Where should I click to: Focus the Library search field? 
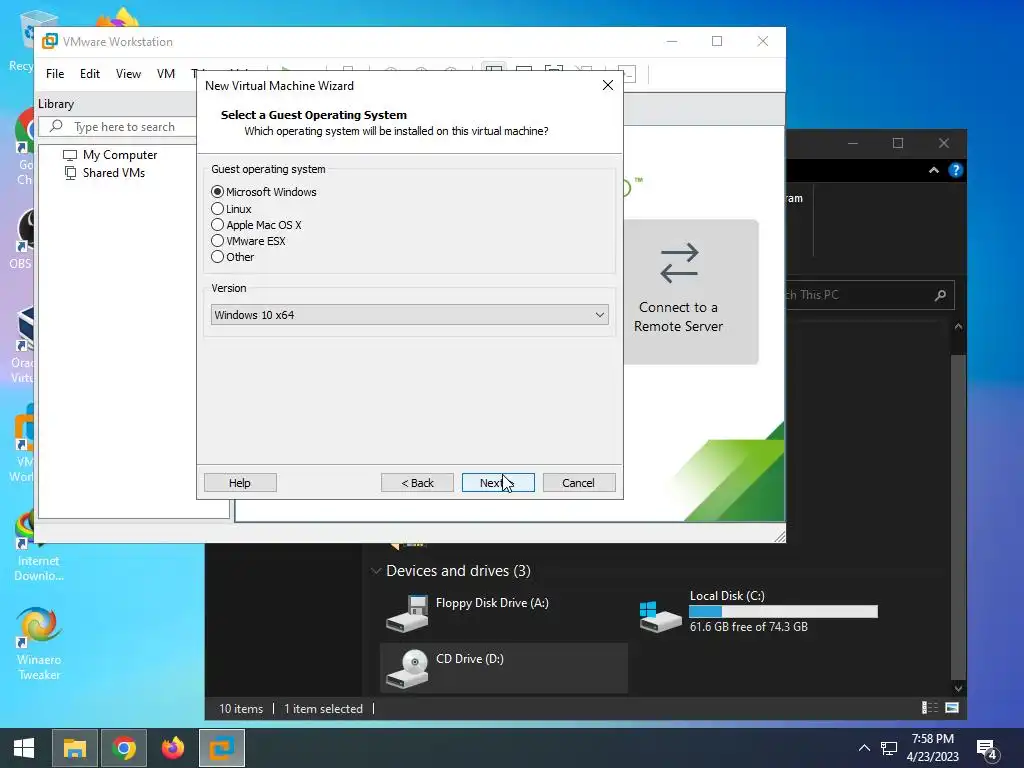[x=118, y=127]
